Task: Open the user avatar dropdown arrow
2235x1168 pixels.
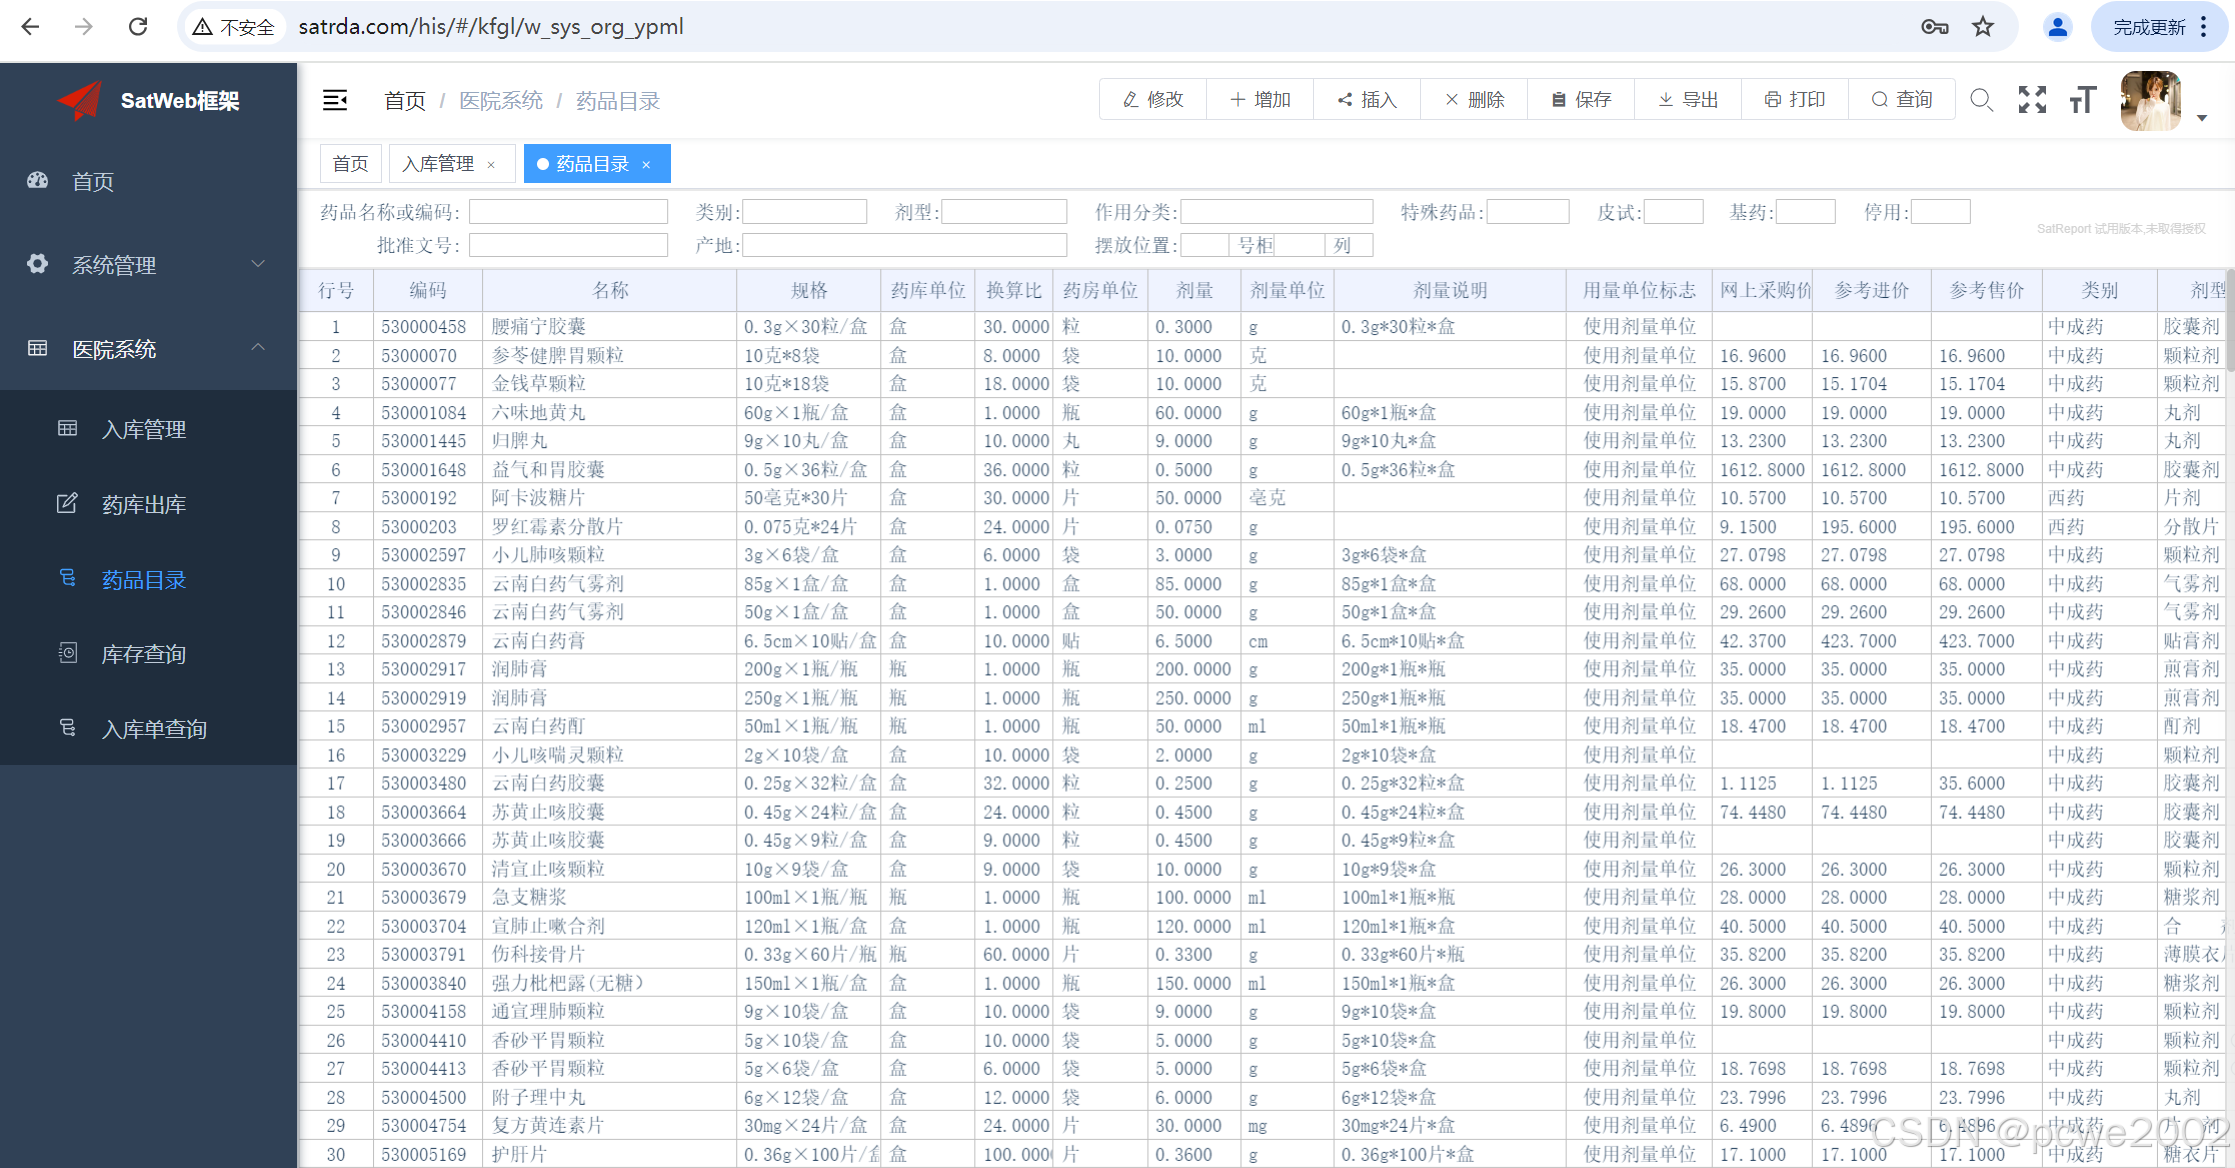Action: click(2202, 118)
